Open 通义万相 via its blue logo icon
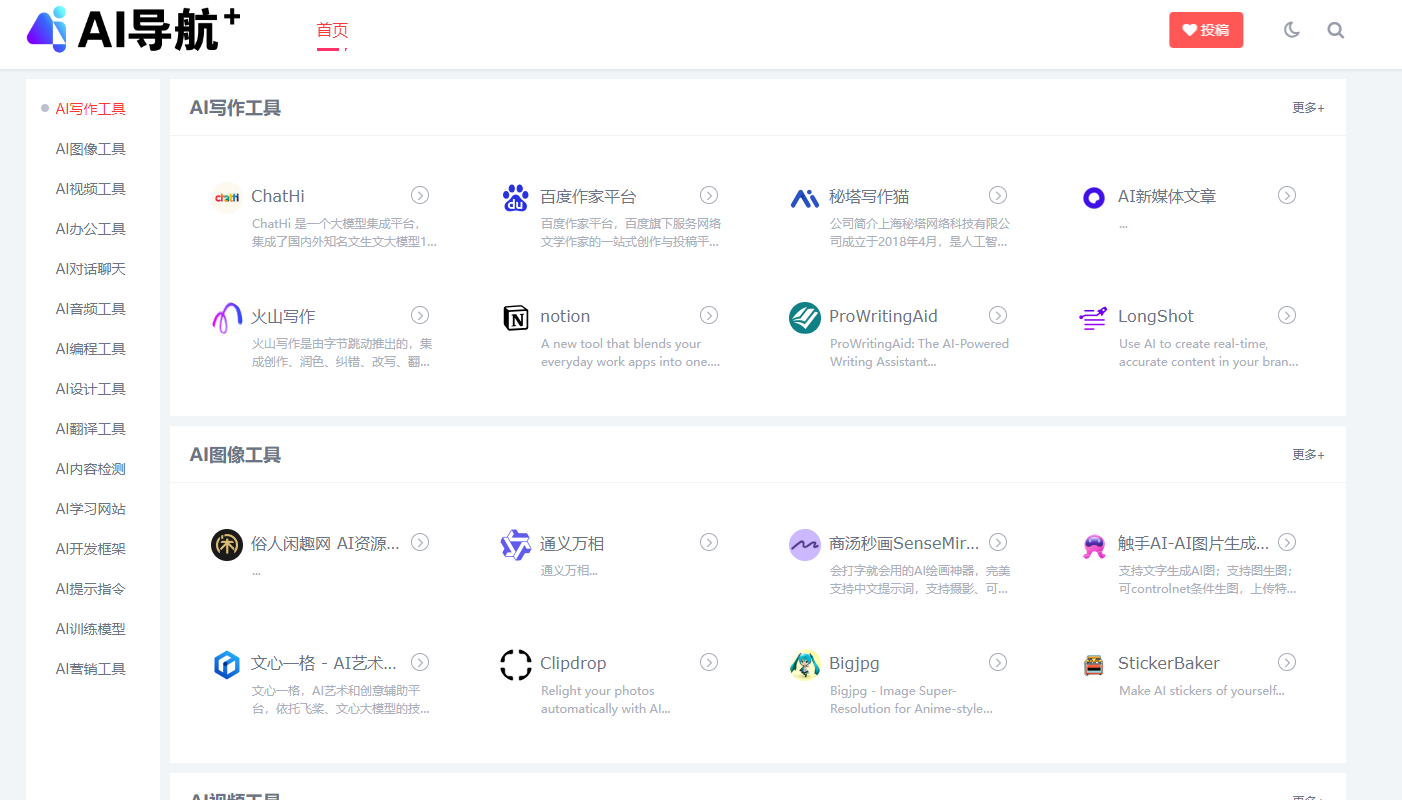 coord(515,545)
